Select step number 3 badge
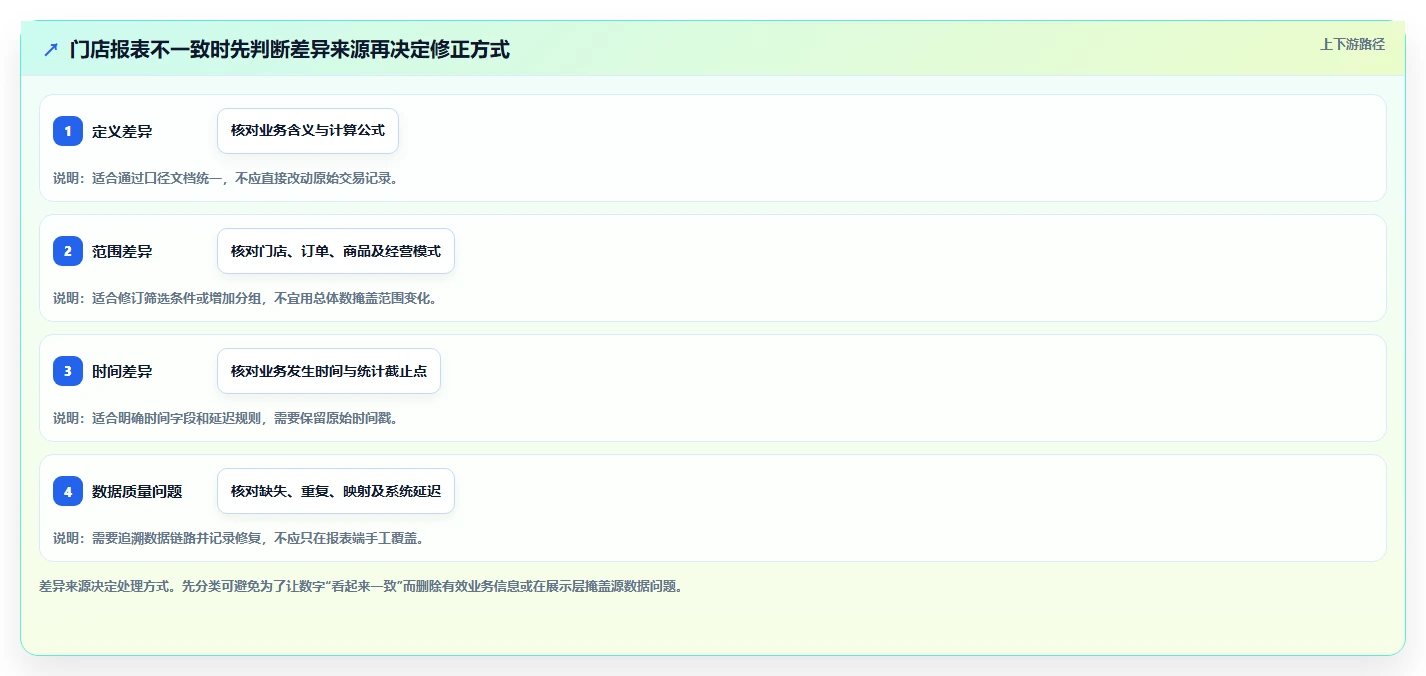This screenshot has width=1426, height=676. click(68, 371)
